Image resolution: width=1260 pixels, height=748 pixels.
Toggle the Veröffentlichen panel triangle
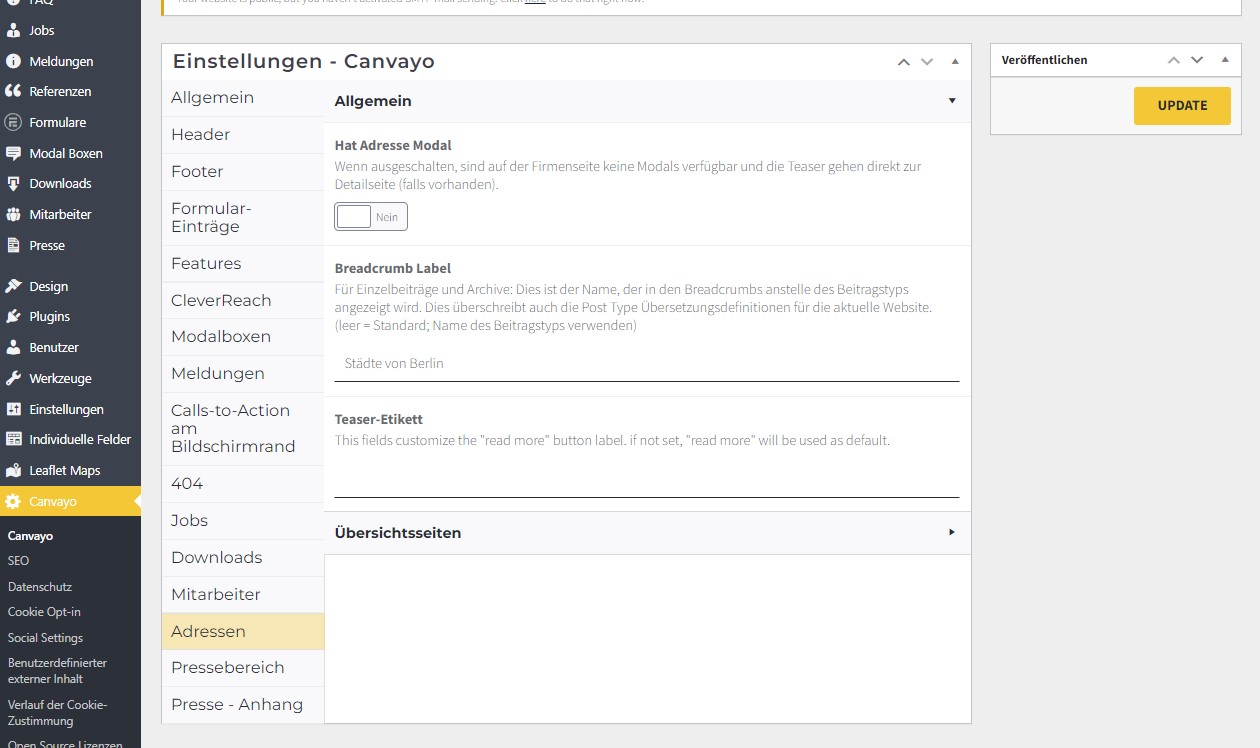pyautogui.click(x=1225, y=60)
